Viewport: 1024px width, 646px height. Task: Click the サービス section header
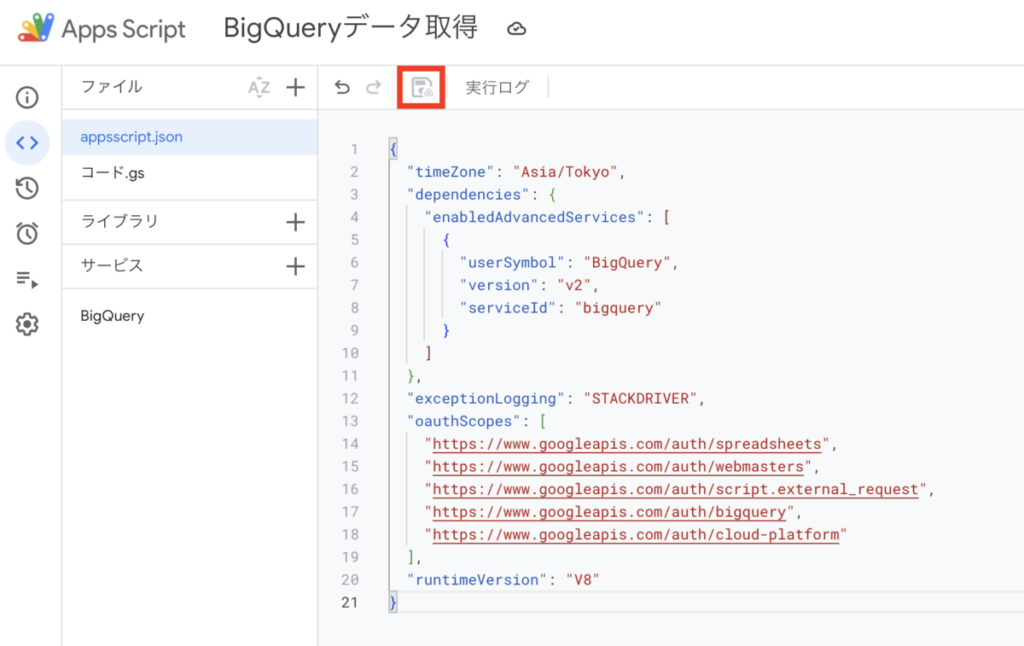click(x=111, y=265)
